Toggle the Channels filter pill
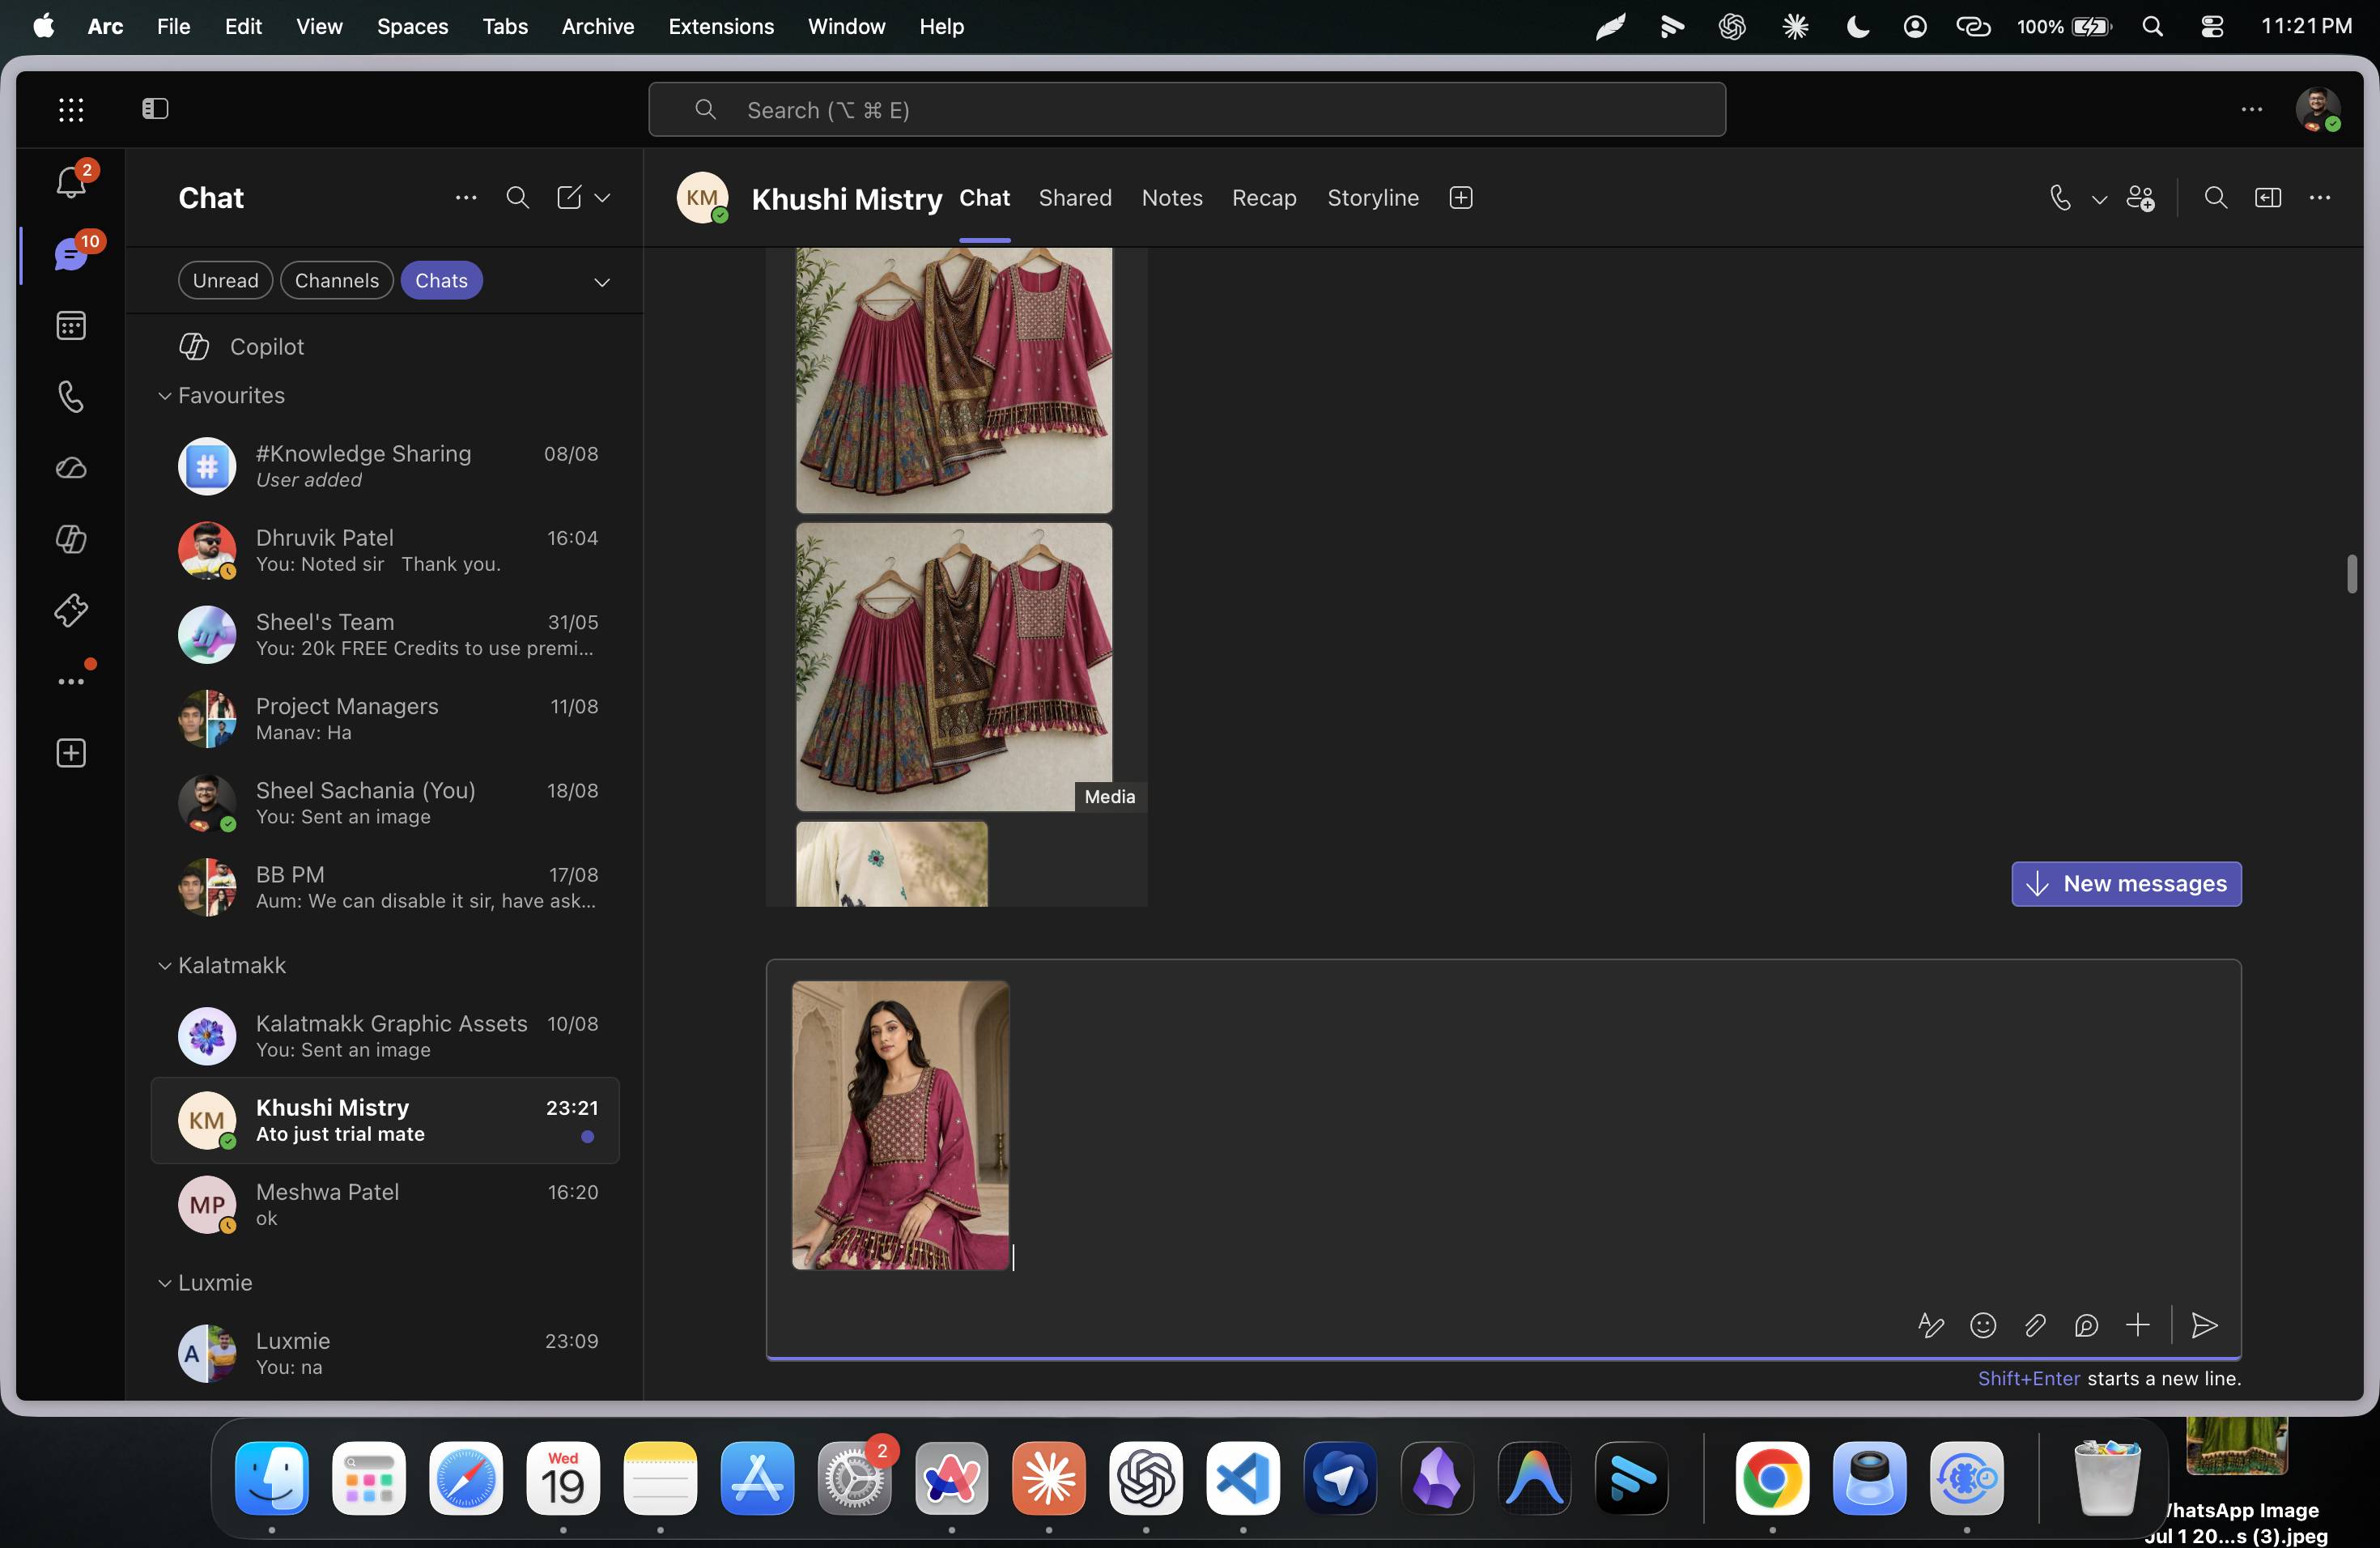 [x=336, y=281]
